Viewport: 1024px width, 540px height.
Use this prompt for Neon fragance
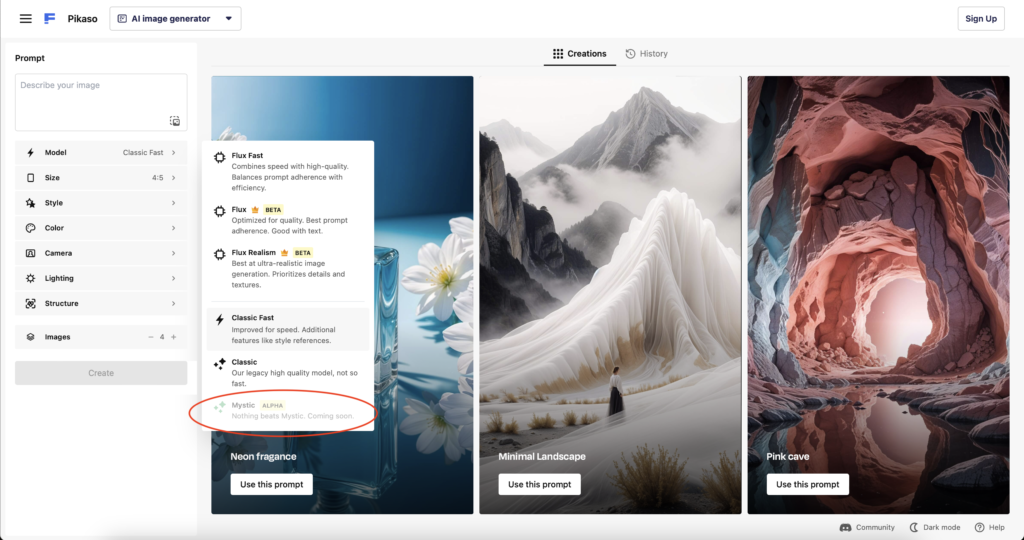[x=272, y=484]
